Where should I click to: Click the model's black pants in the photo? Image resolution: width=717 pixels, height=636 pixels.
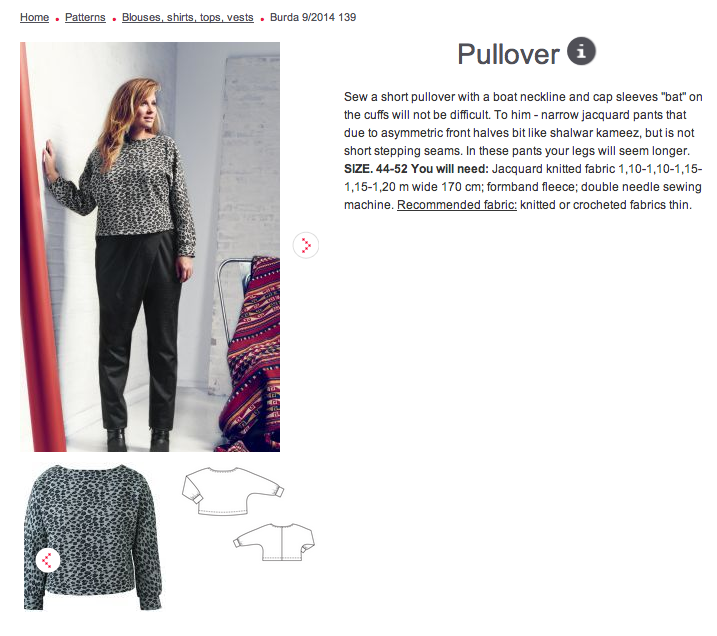pos(137,329)
